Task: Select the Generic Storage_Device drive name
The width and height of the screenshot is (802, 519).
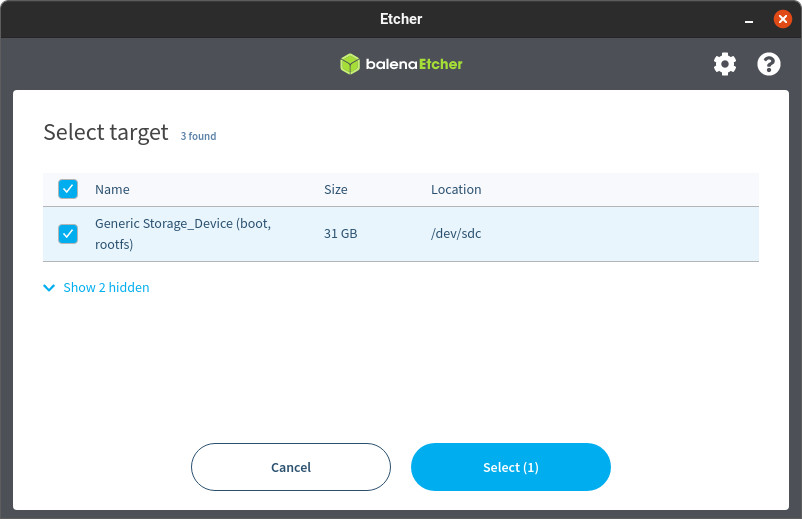Action: click(x=182, y=234)
